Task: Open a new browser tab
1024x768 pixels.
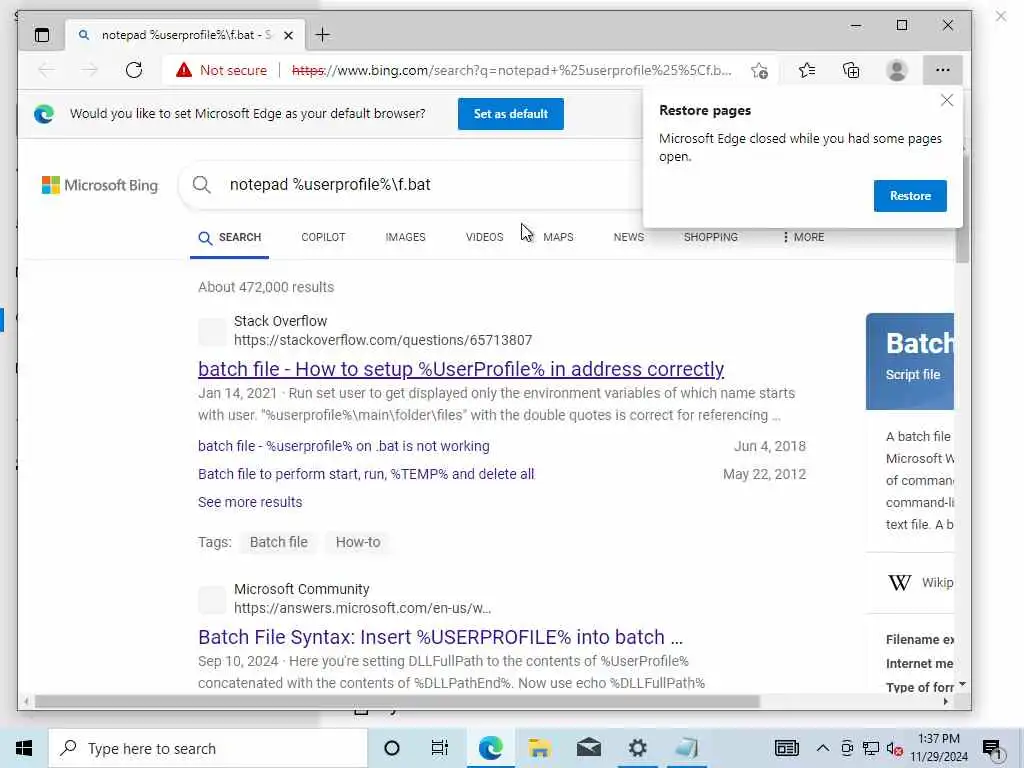Action: click(323, 35)
